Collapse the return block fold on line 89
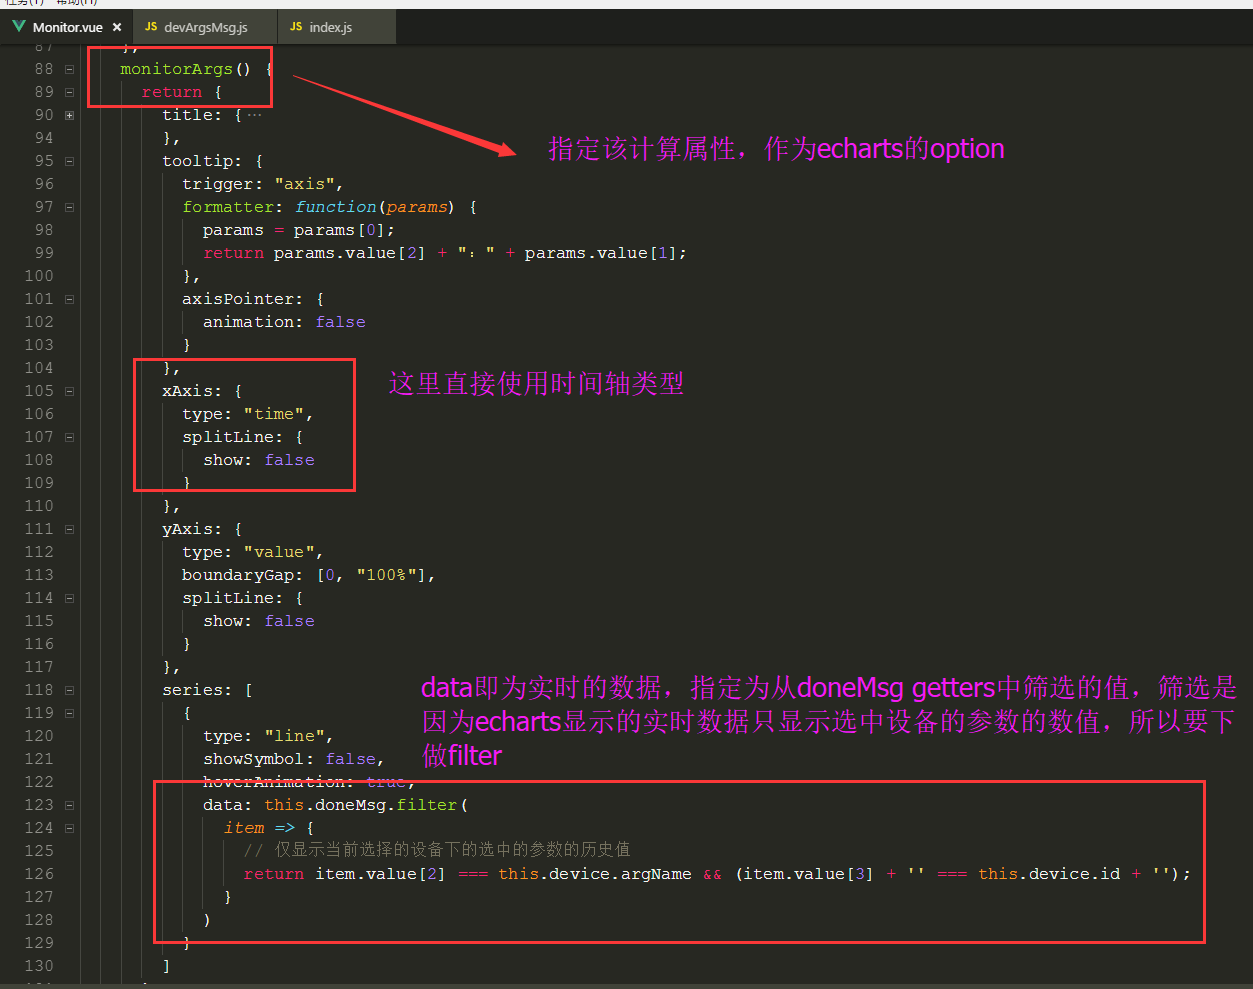This screenshot has width=1253, height=989. [69, 92]
